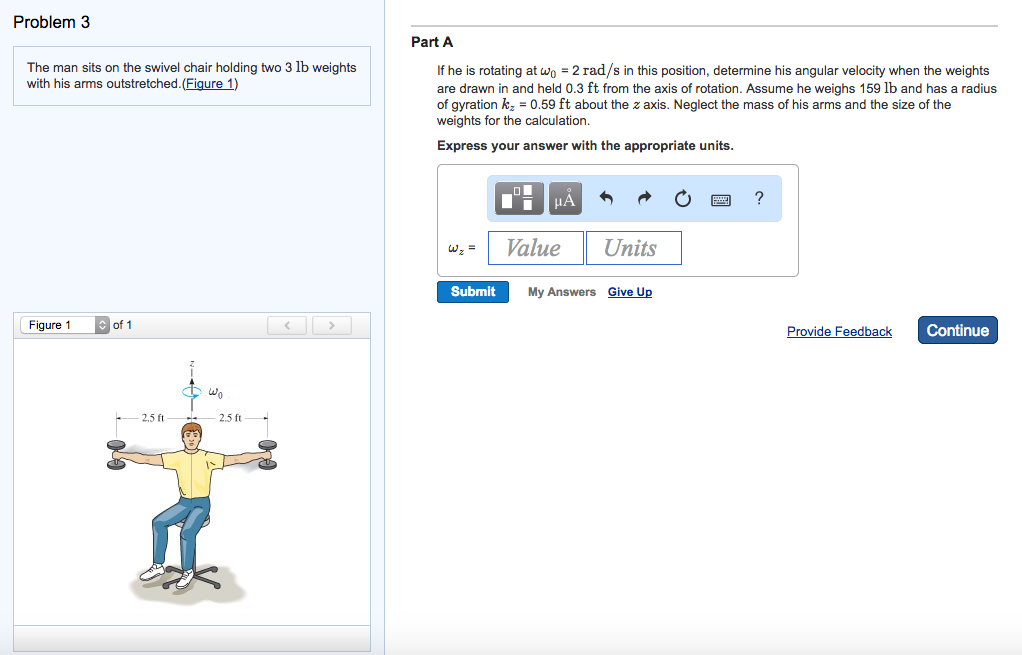Viewport: 1022px width, 655px height.
Task: Click 'Express your answer with the appropriate units.'
Action: [585, 145]
